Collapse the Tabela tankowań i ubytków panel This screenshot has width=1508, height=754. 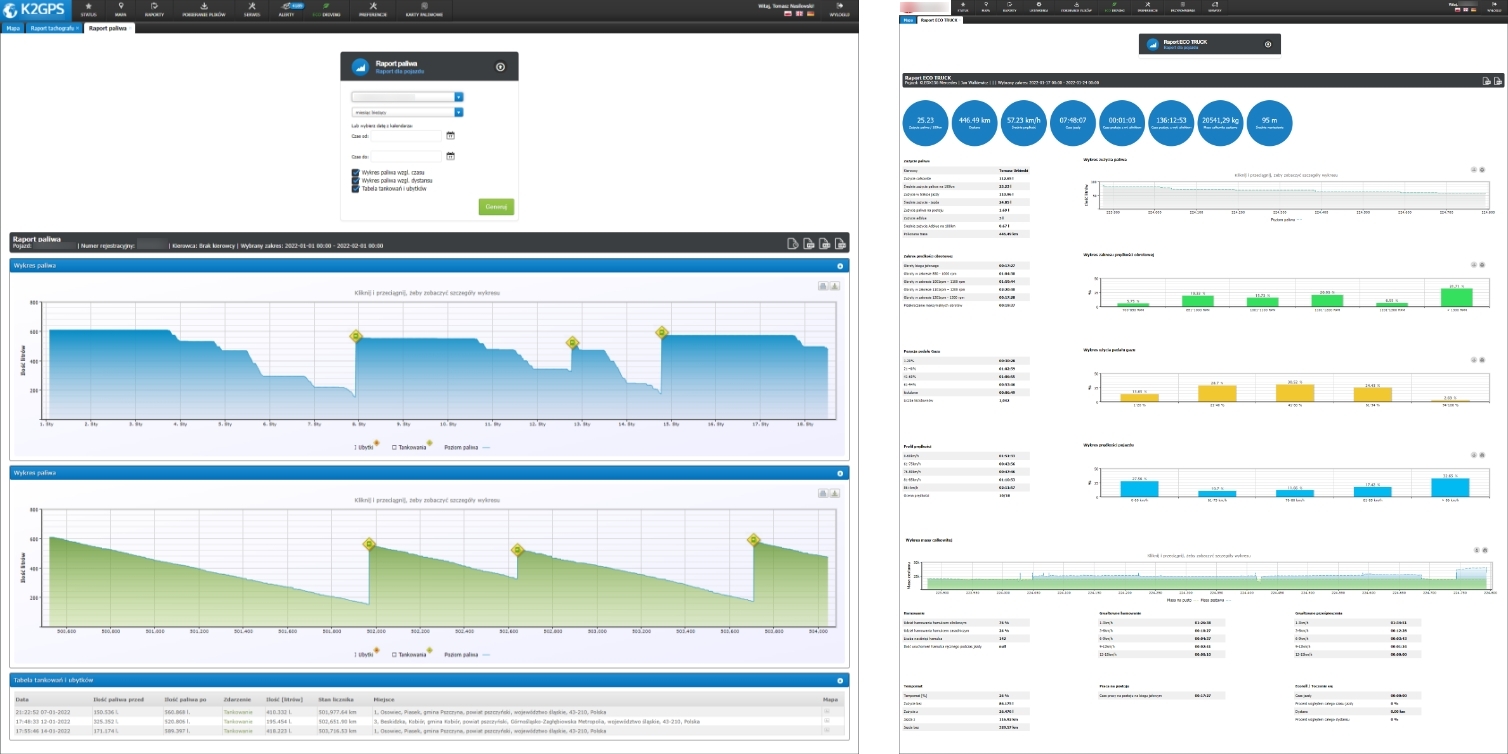click(840, 680)
